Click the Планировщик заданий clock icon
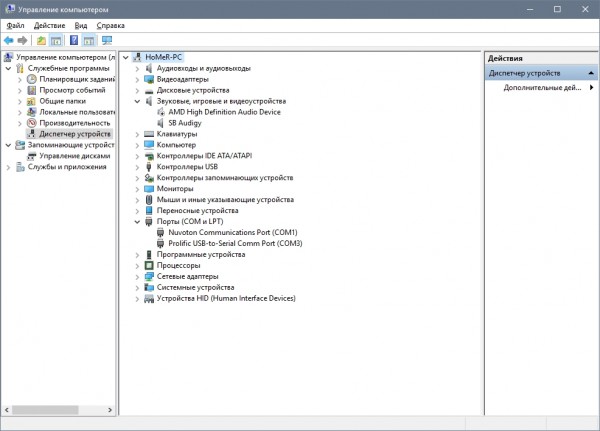 pyautogui.click(x=32, y=79)
